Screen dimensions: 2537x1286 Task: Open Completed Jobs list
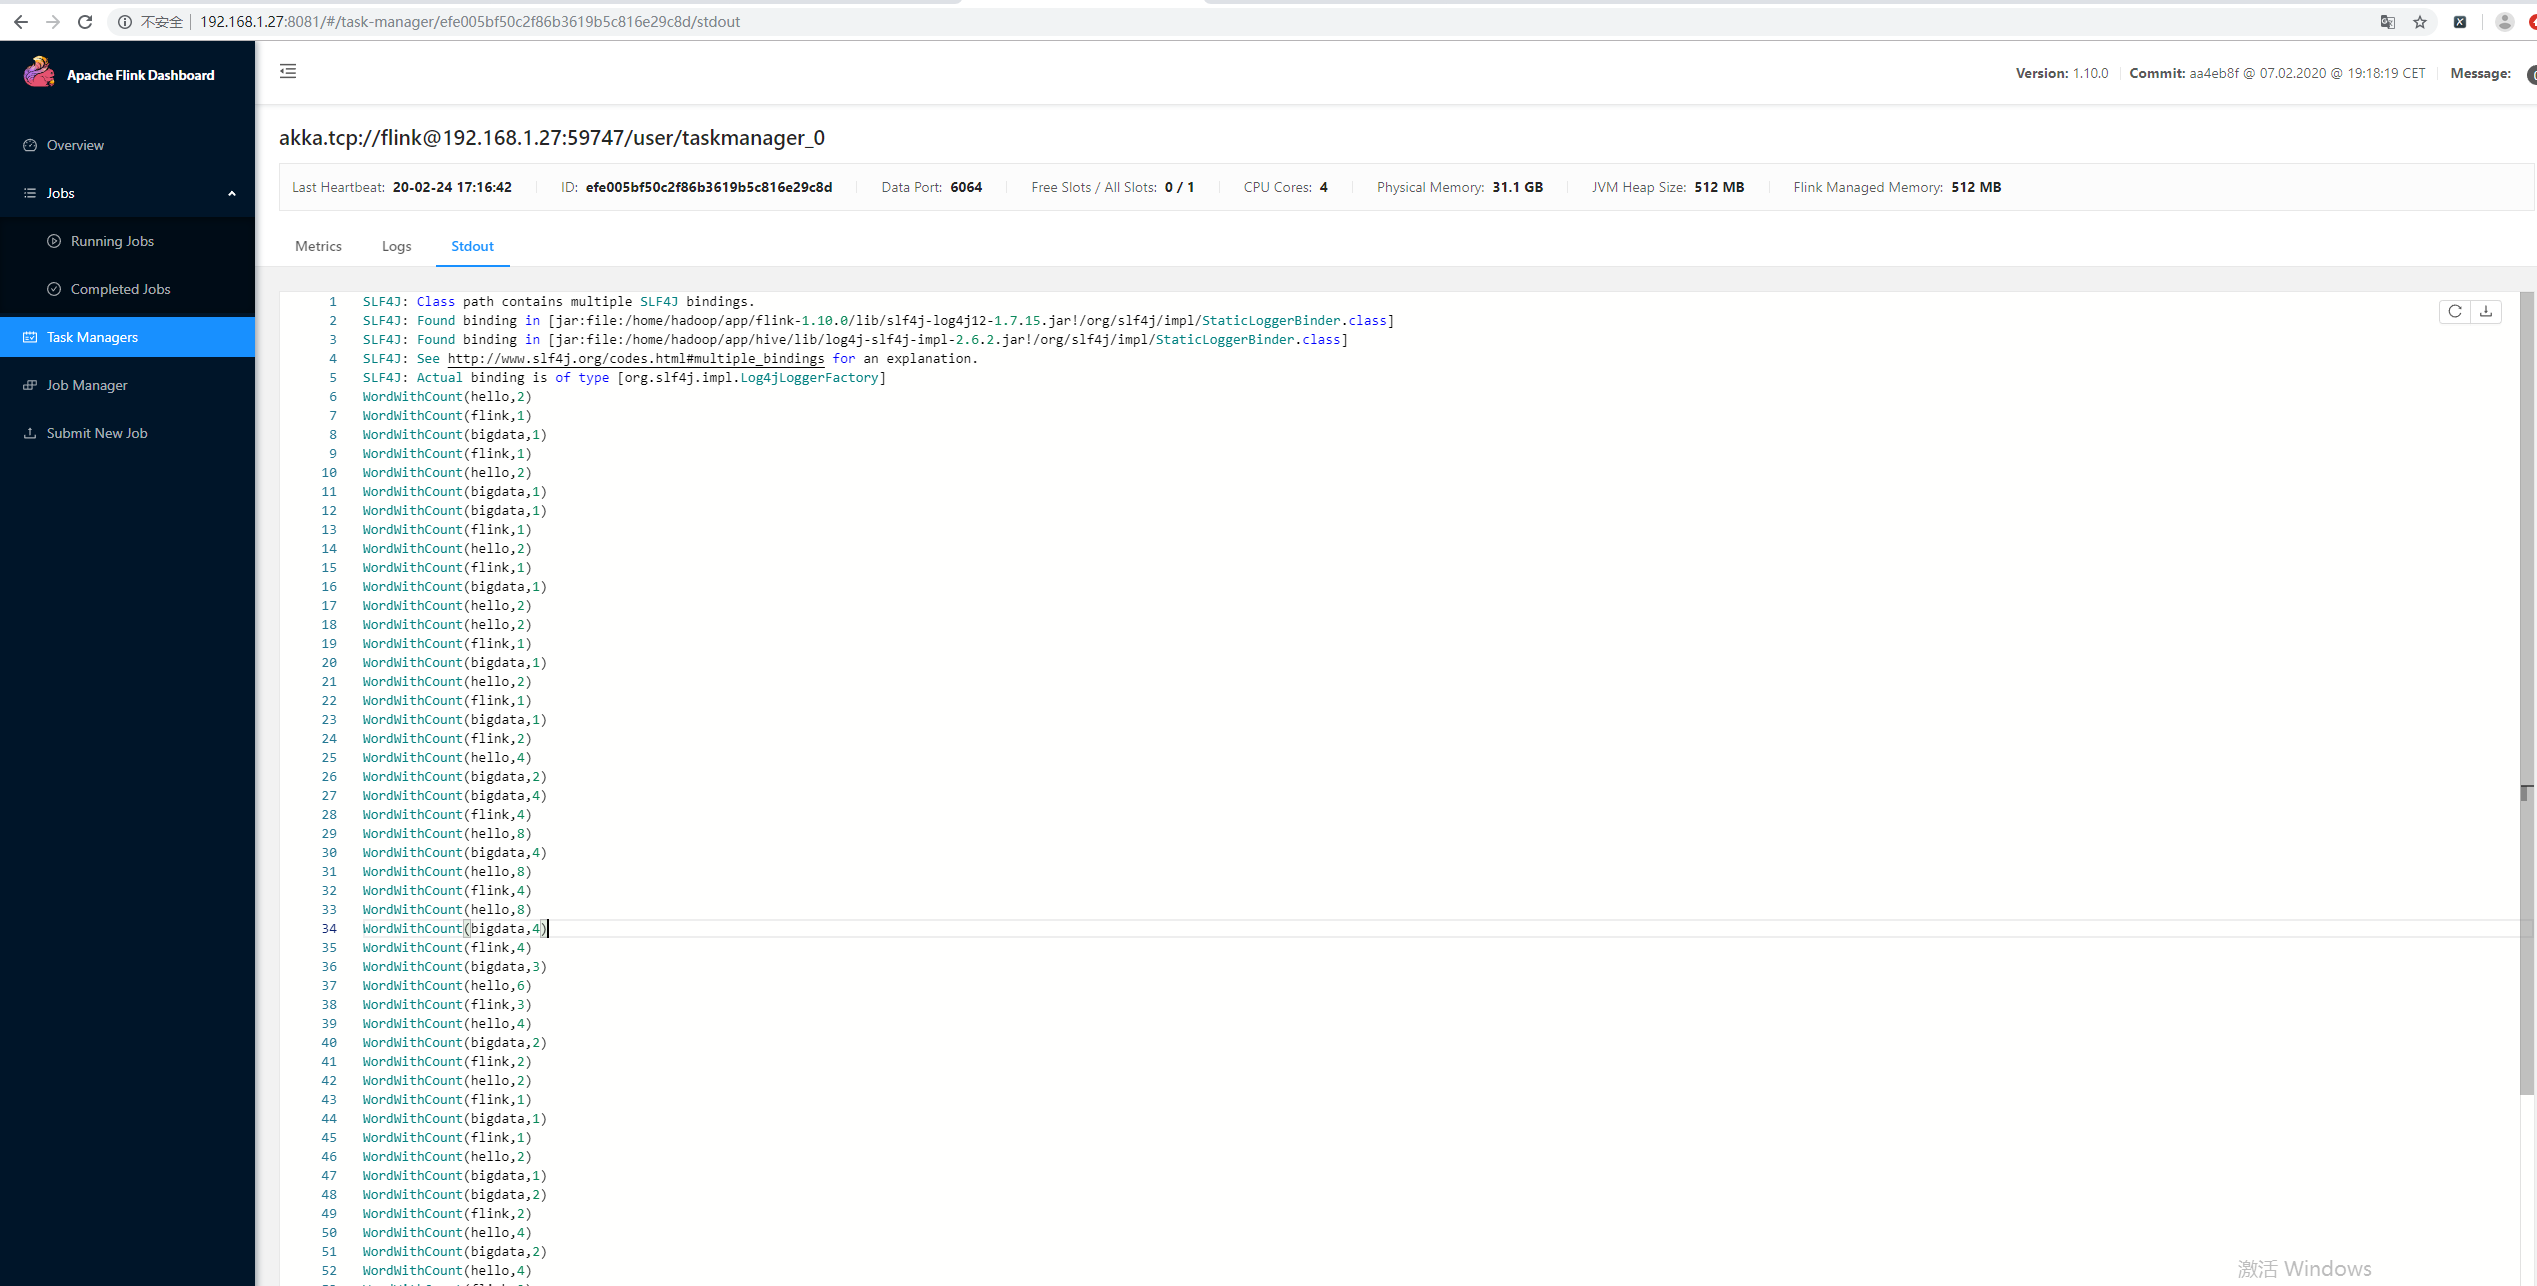[x=120, y=289]
